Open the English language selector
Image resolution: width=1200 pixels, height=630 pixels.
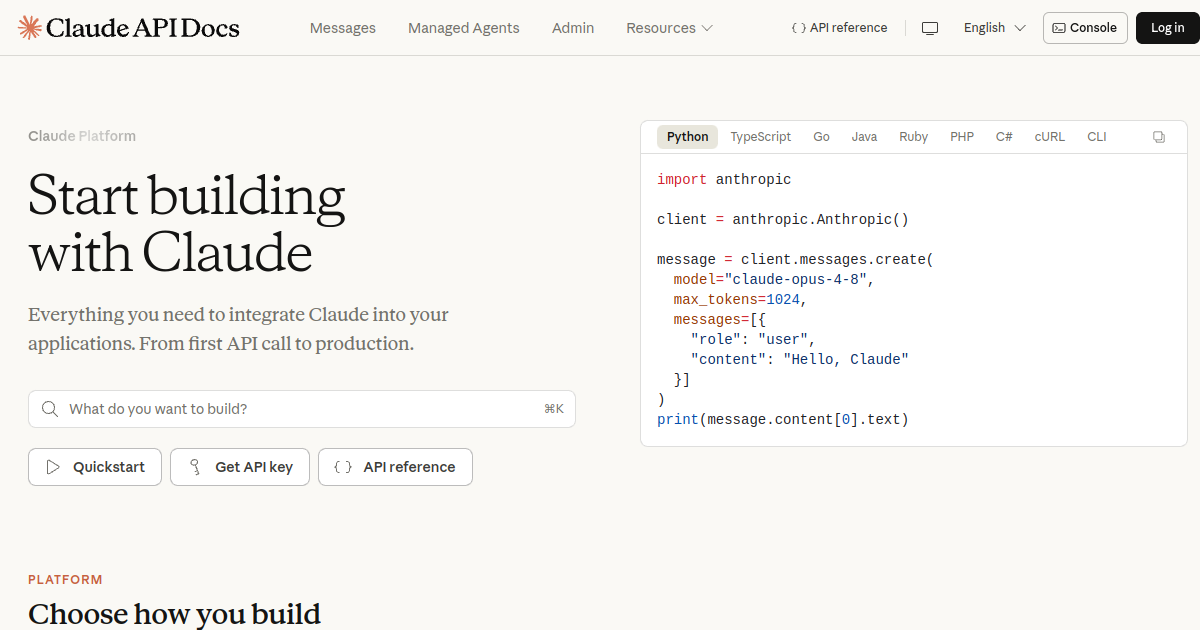click(x=994, y=28)
